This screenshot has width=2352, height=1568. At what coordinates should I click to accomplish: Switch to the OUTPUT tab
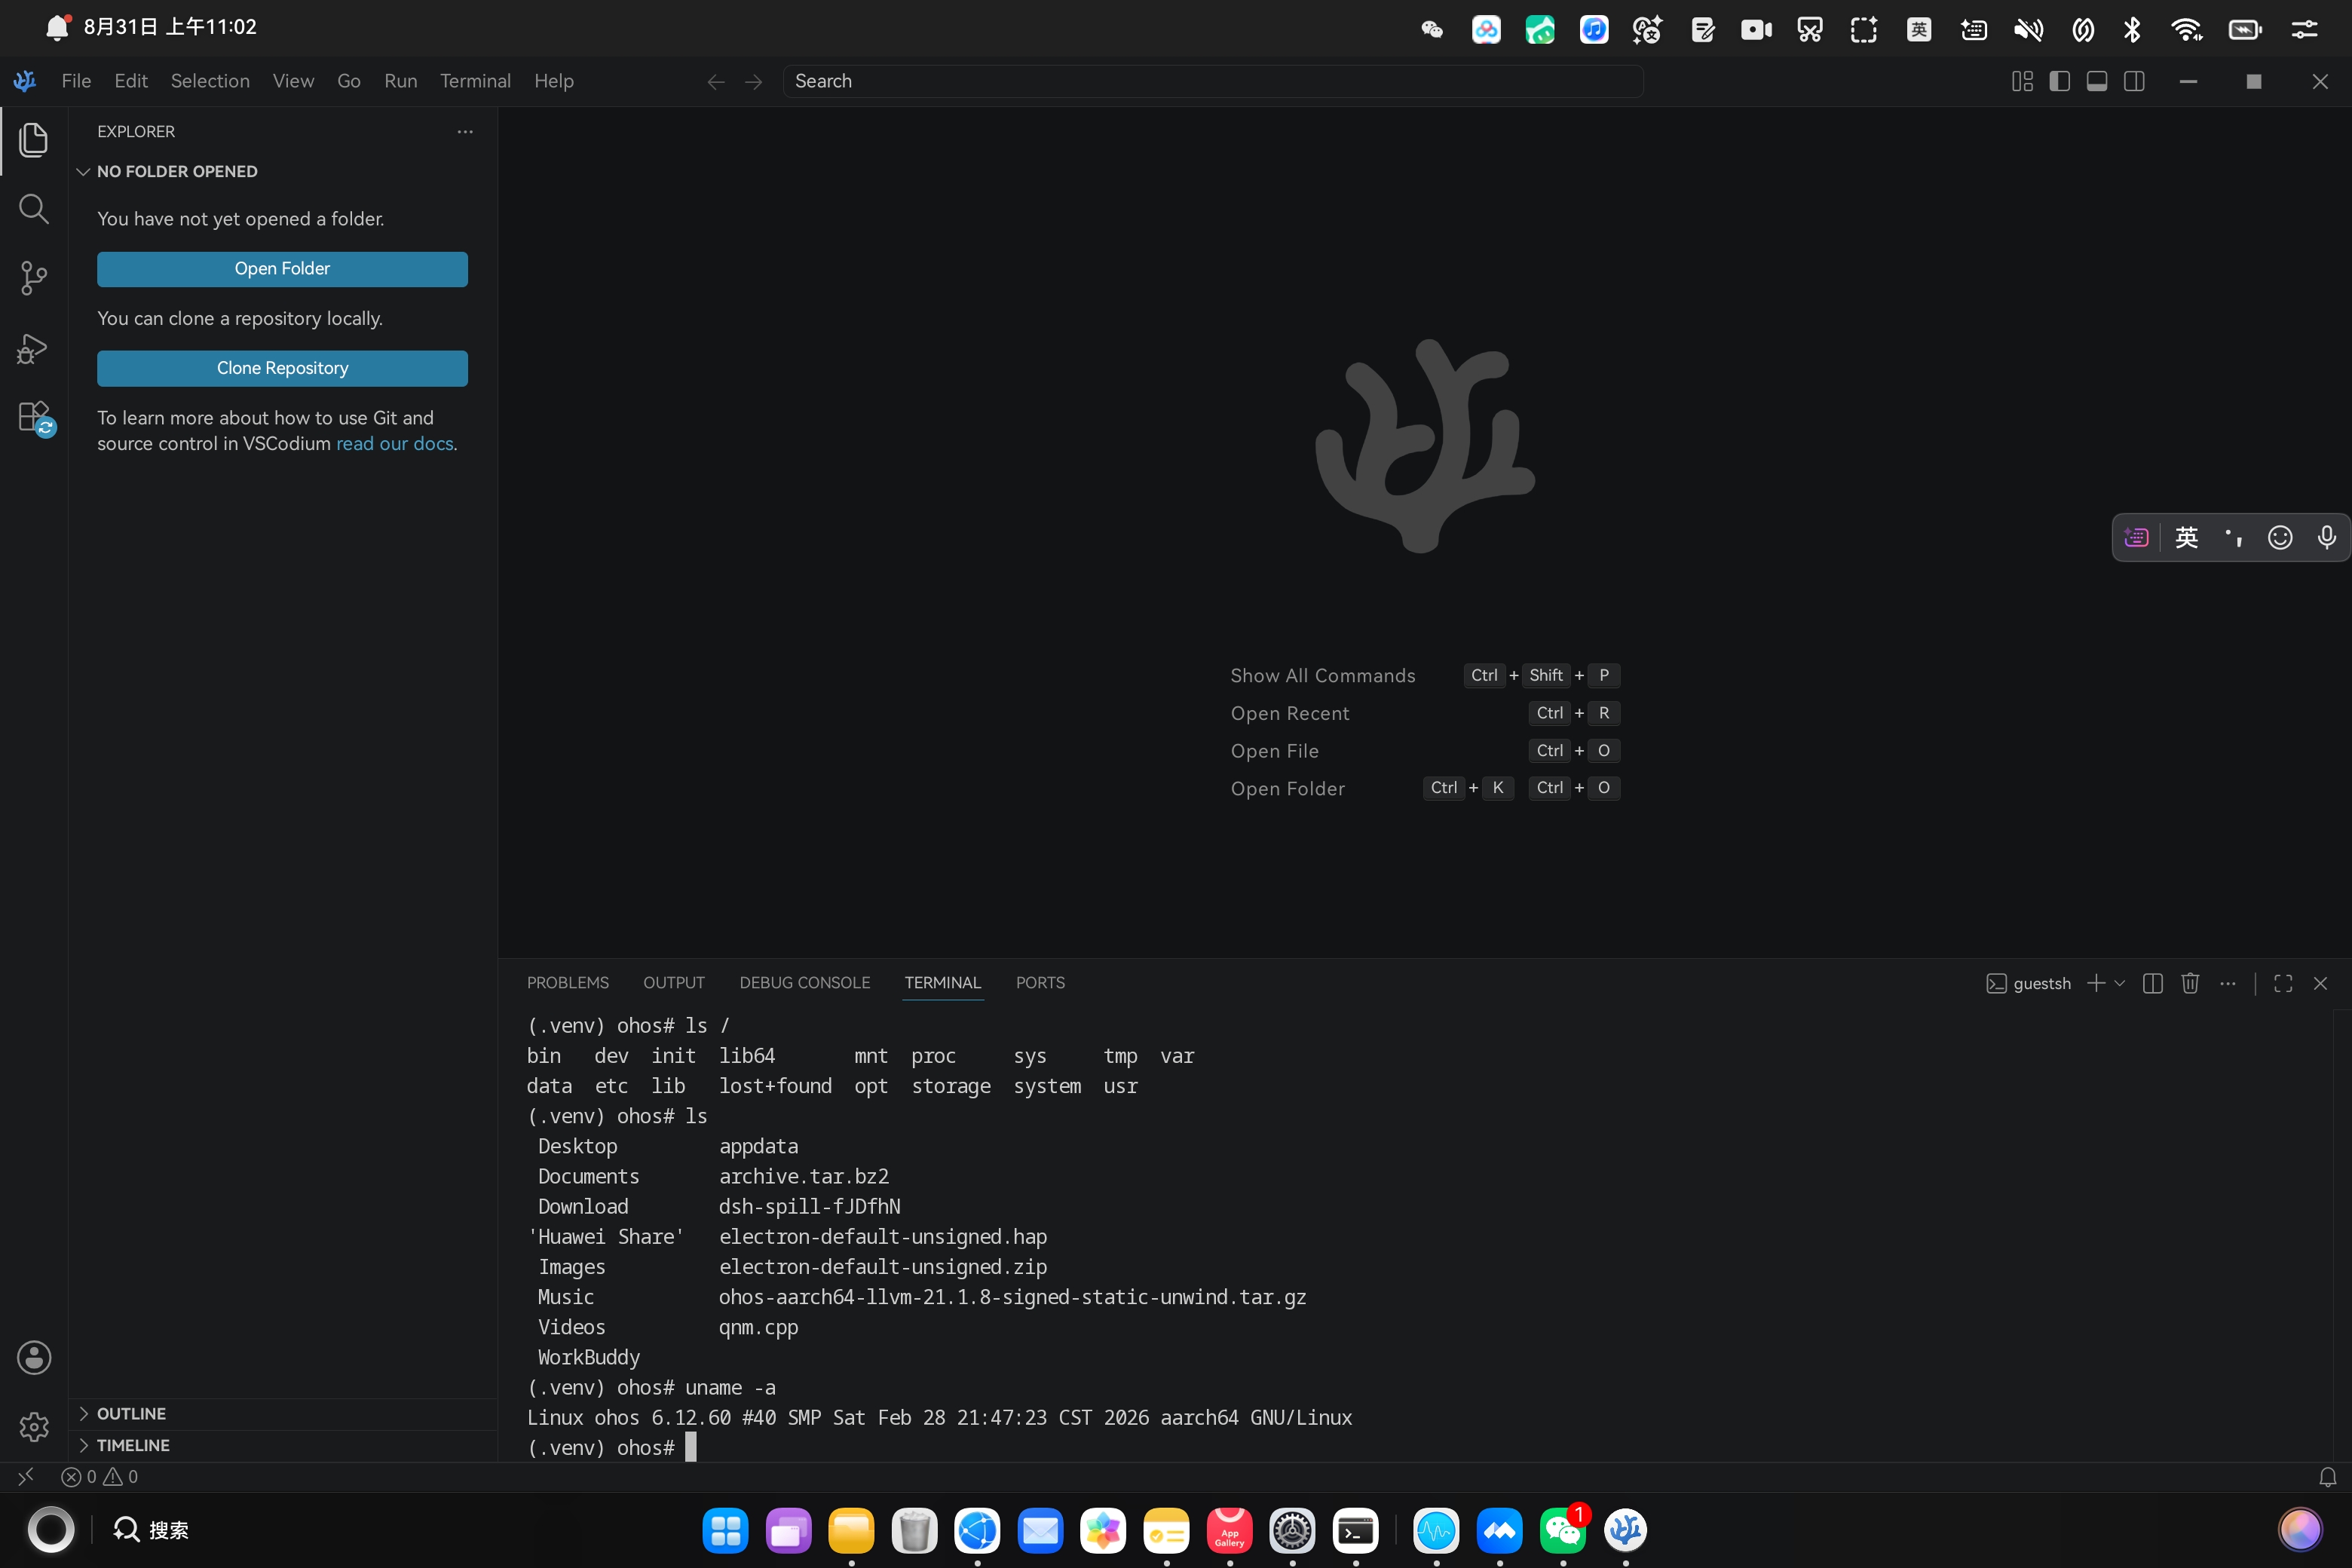point(674,983)
